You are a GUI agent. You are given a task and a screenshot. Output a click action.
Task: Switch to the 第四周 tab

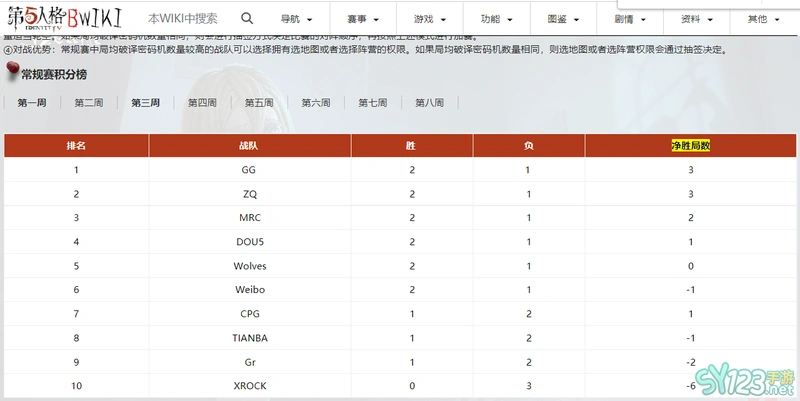coord(202,103)
